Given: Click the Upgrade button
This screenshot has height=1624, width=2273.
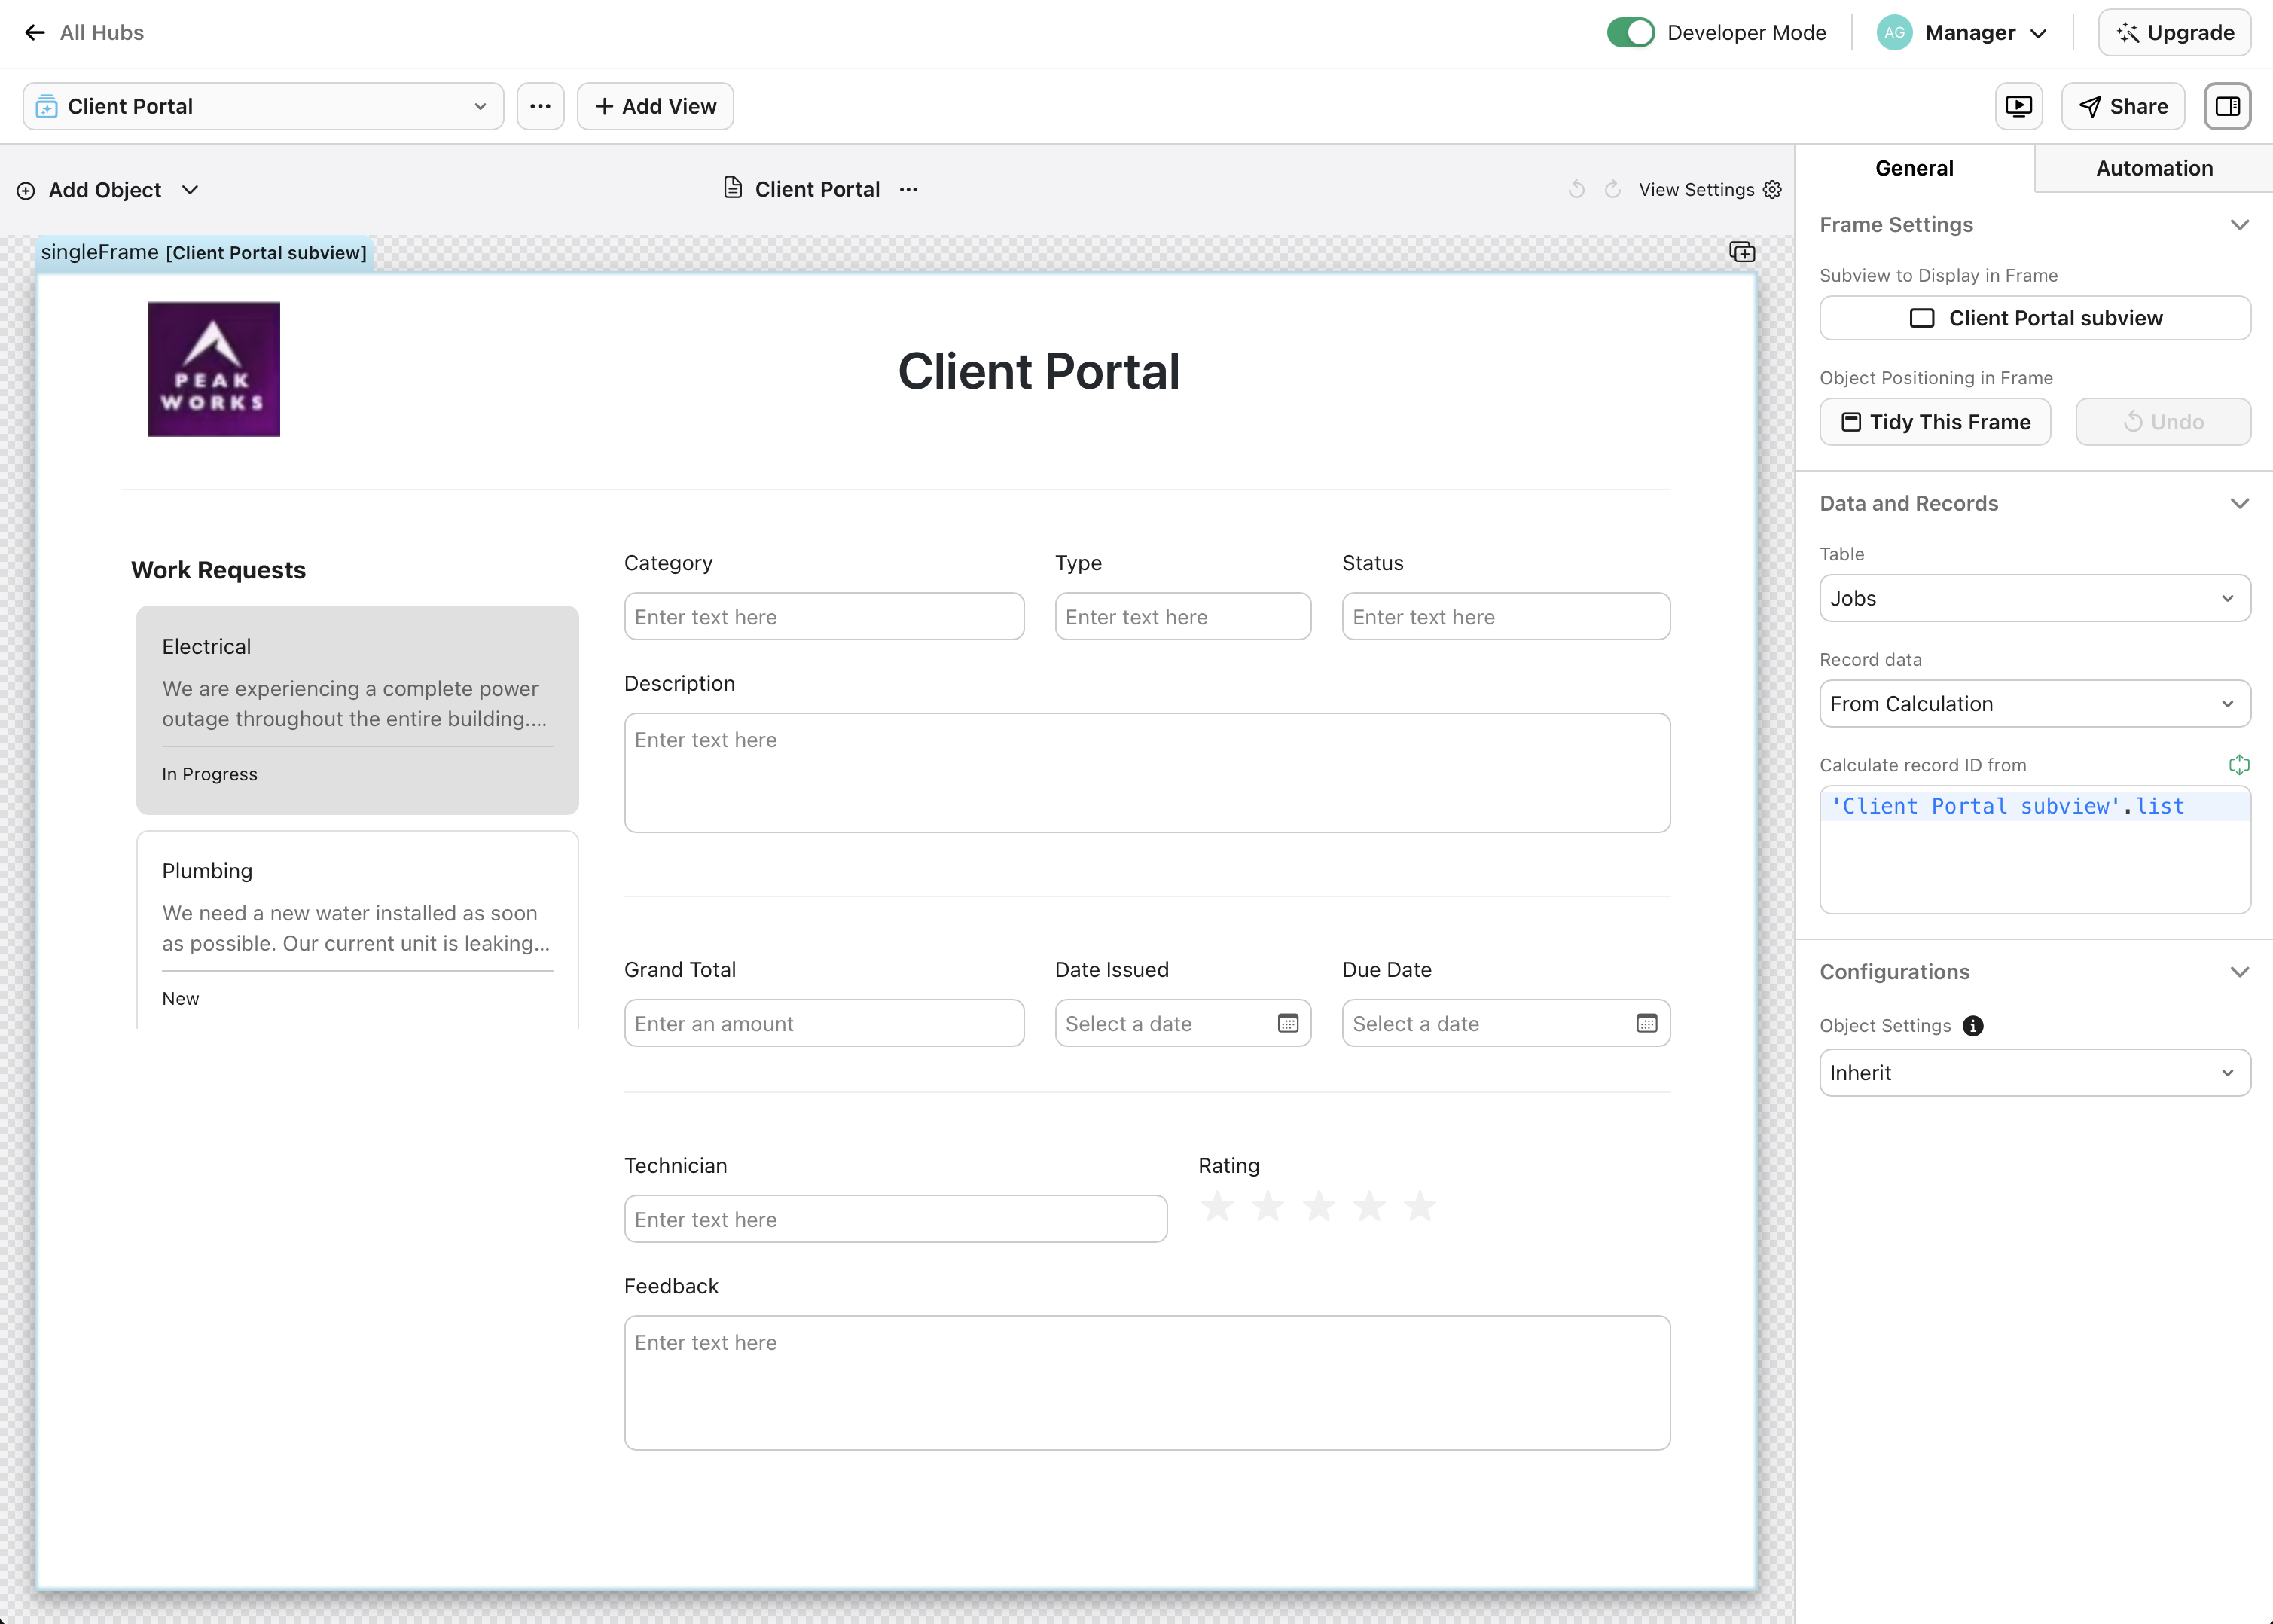Looking at the screenshot, I should pyautogui.click(x=2176, y=32).
